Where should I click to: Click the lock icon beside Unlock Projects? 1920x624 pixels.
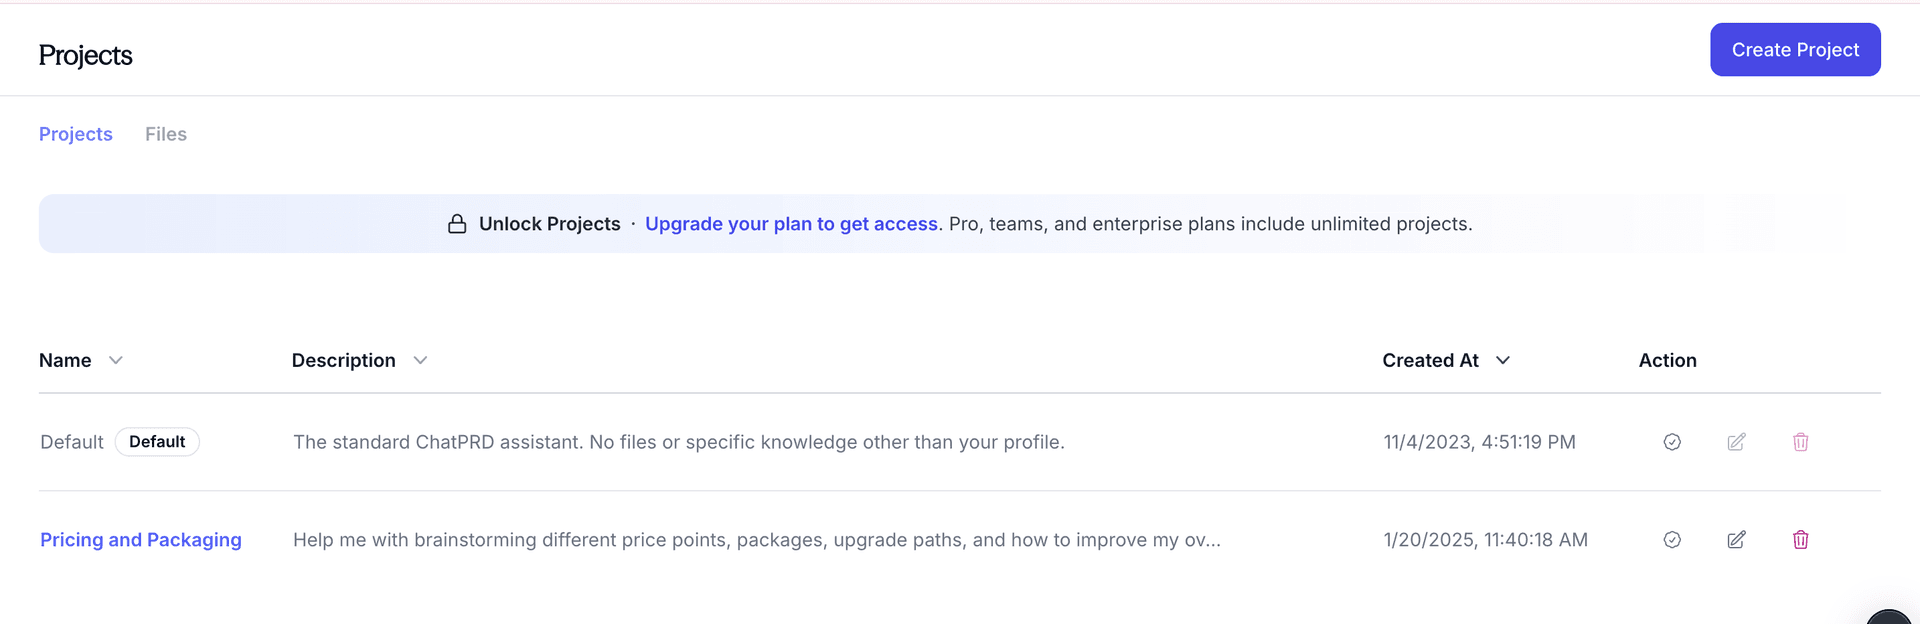(x=457, y=224)
